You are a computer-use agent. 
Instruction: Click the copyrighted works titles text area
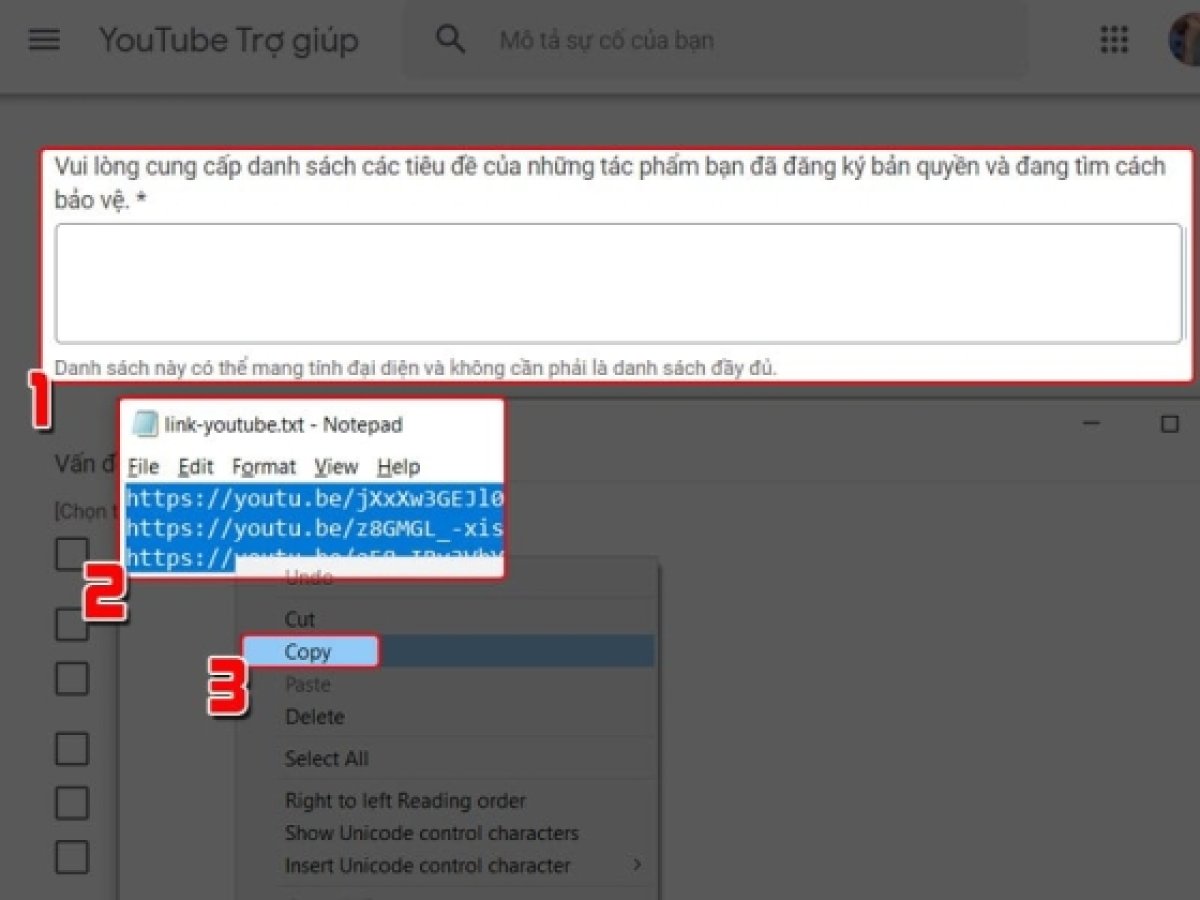click(x=618, y=284)
